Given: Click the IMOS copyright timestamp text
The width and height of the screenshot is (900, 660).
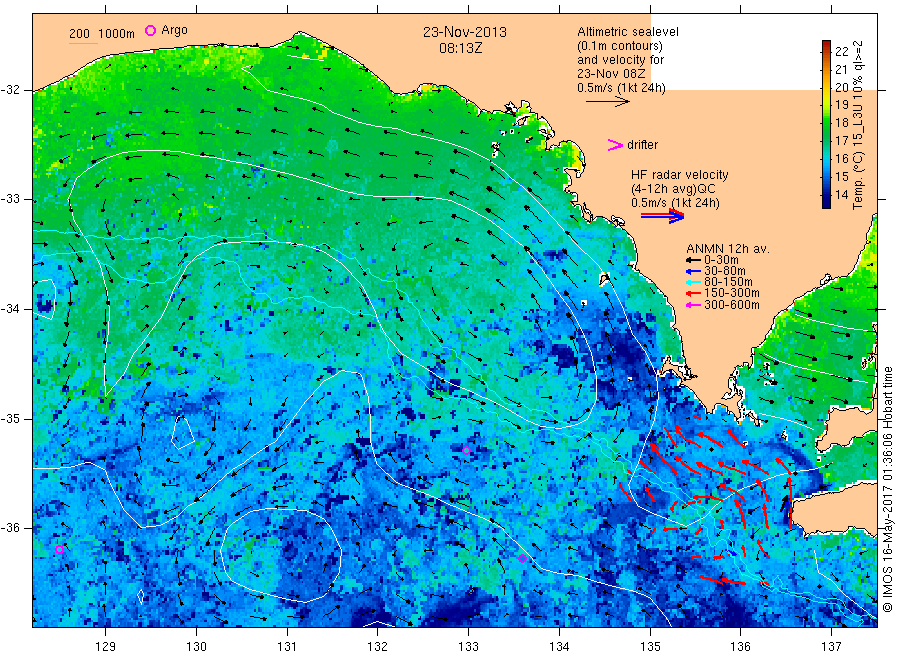Looking at the screenshot, I should click(888, 490).
